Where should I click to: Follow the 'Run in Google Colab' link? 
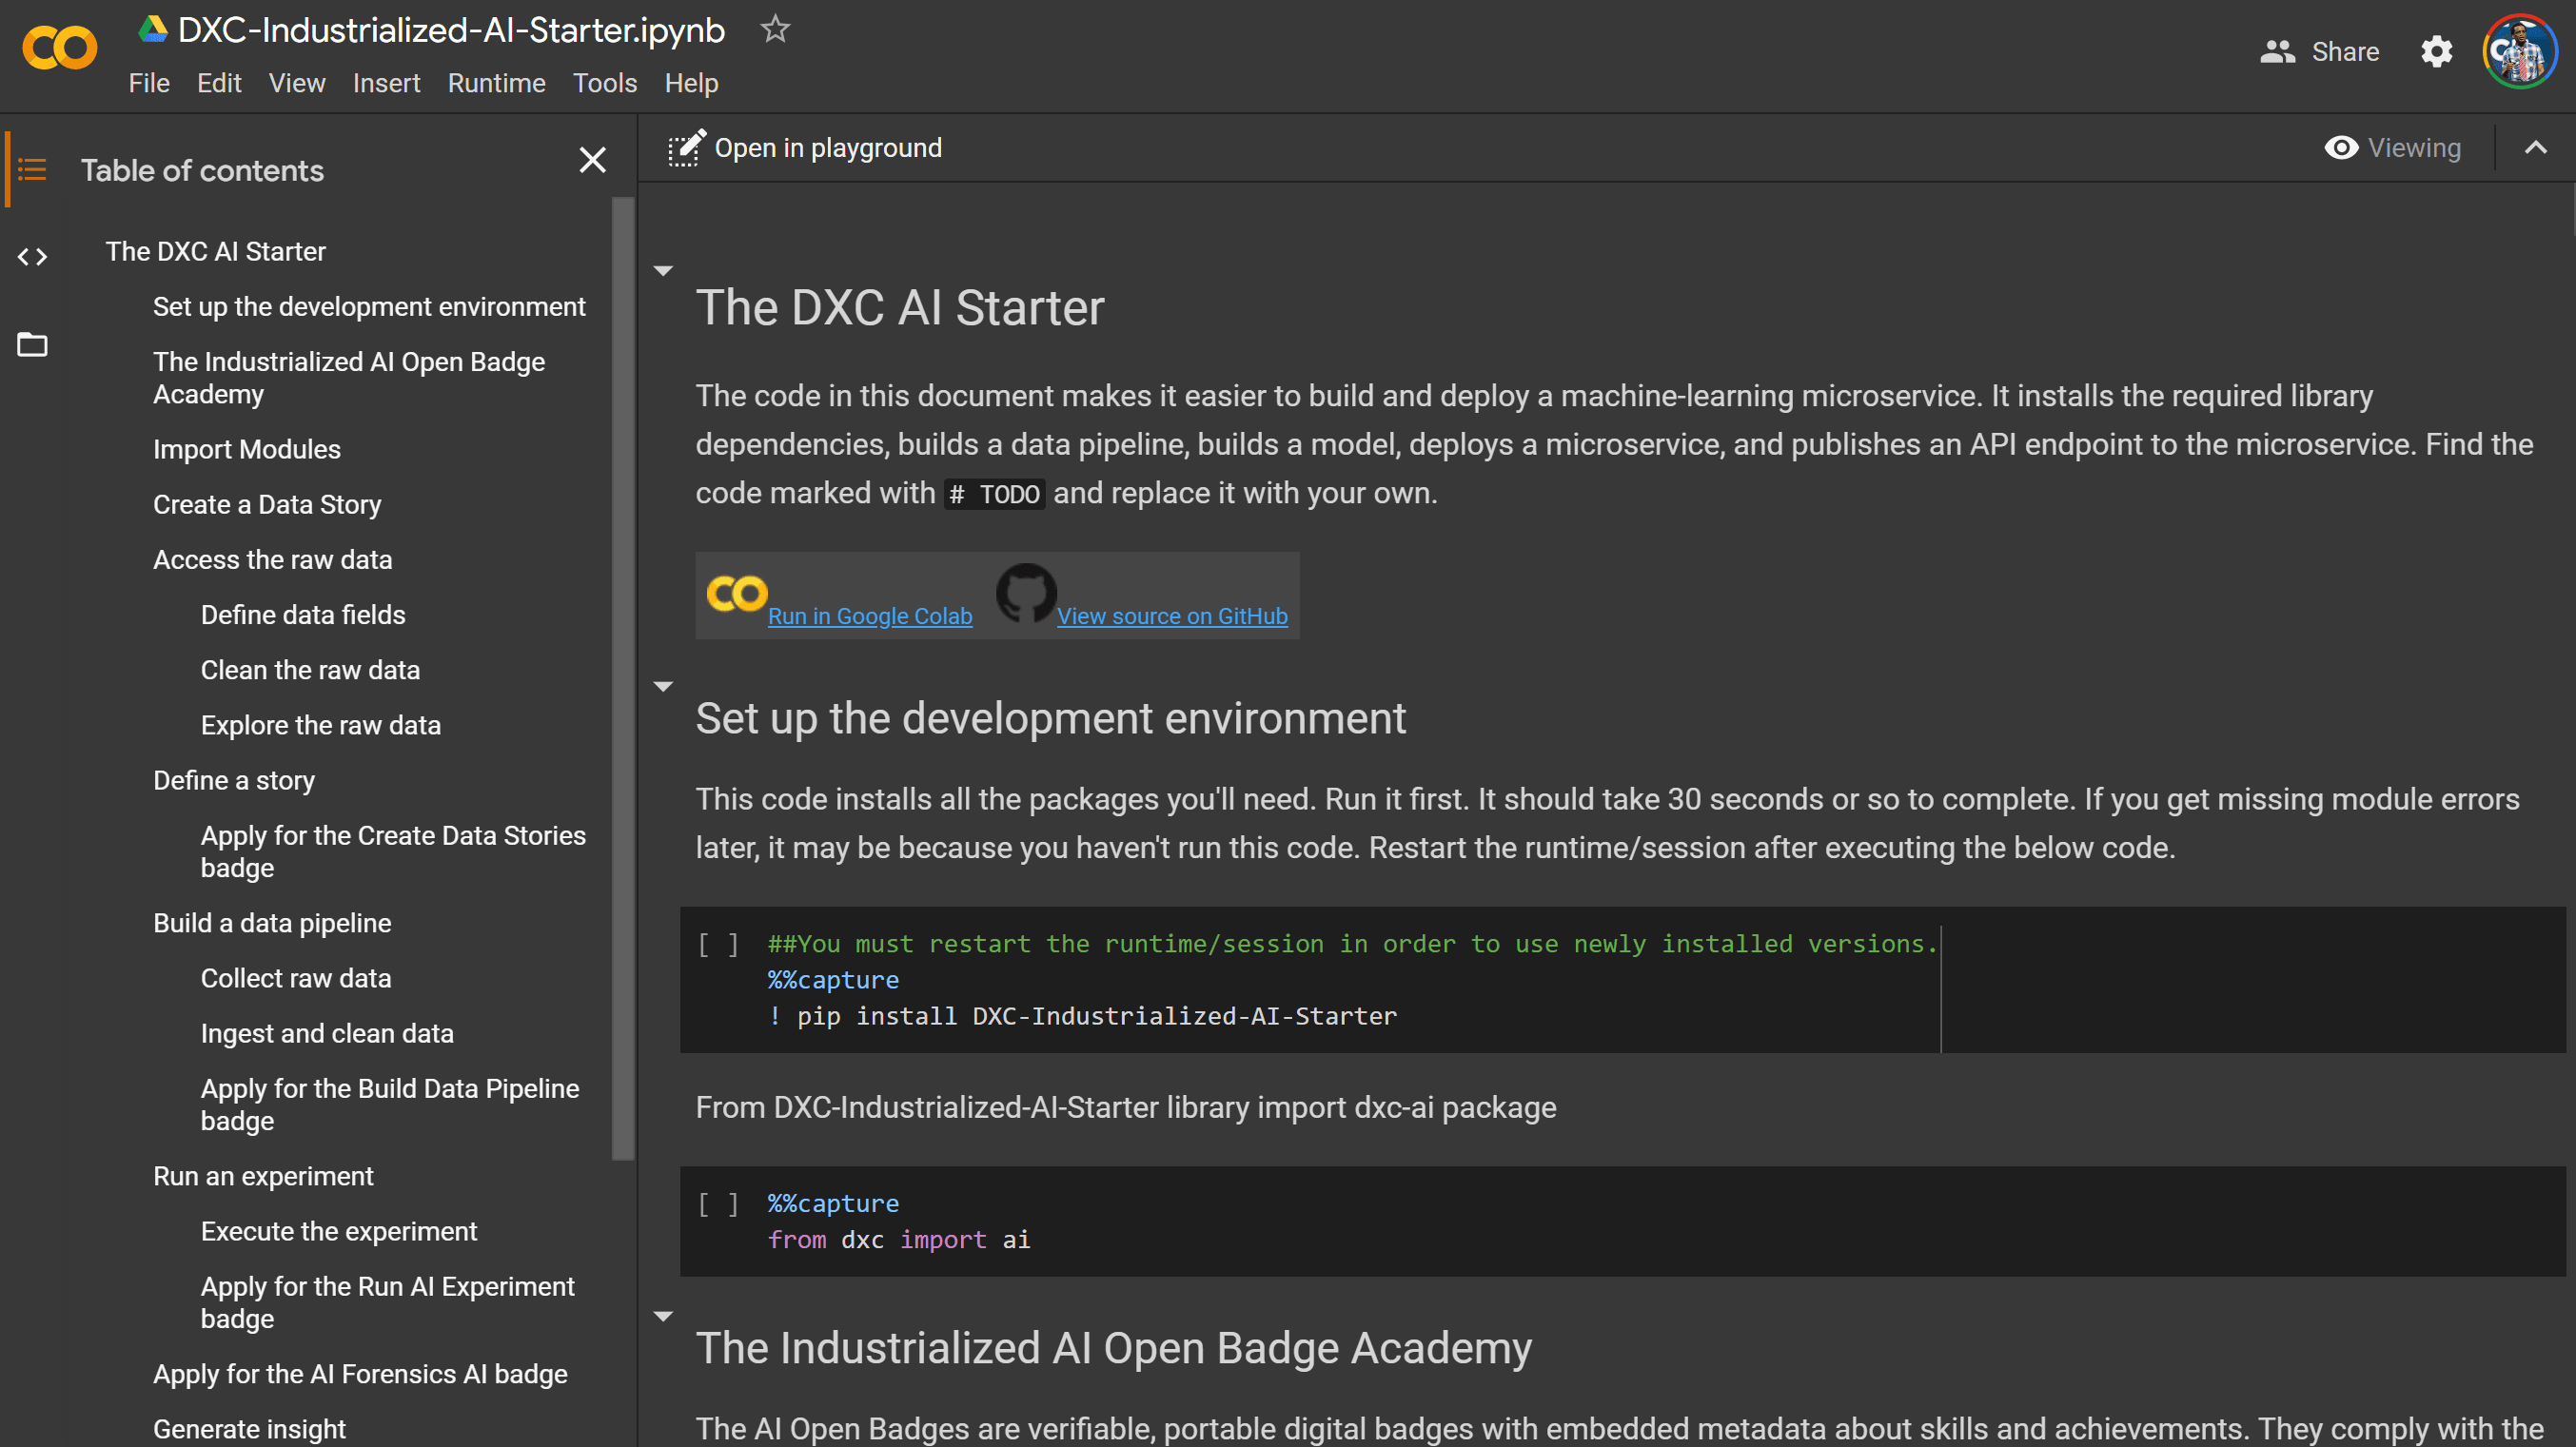869,616
